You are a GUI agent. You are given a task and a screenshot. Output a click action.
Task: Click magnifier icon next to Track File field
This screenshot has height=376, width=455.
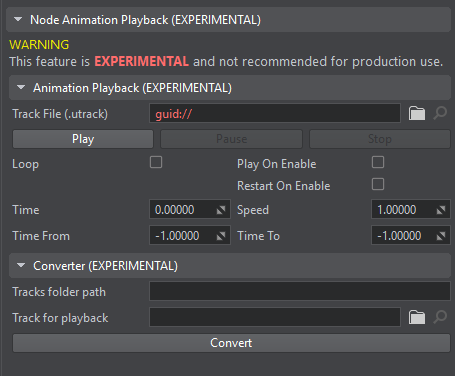pos(440,113)
